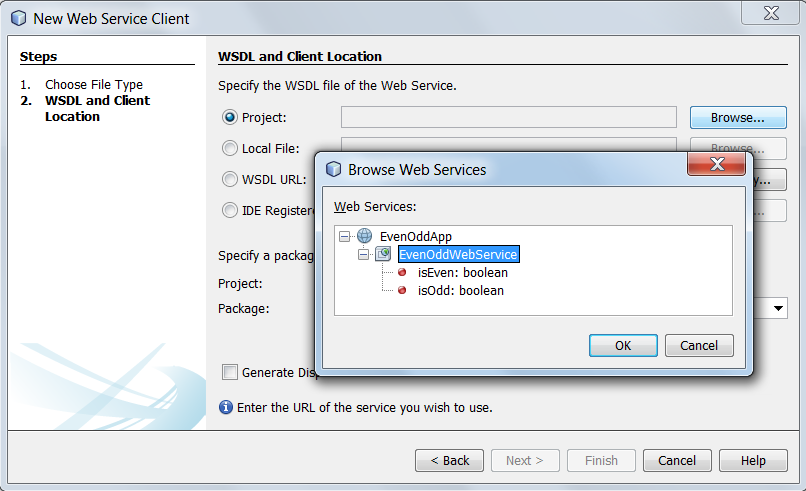Click the EvenOddApp globe project icon
The image size is (806, 491).
364,236
